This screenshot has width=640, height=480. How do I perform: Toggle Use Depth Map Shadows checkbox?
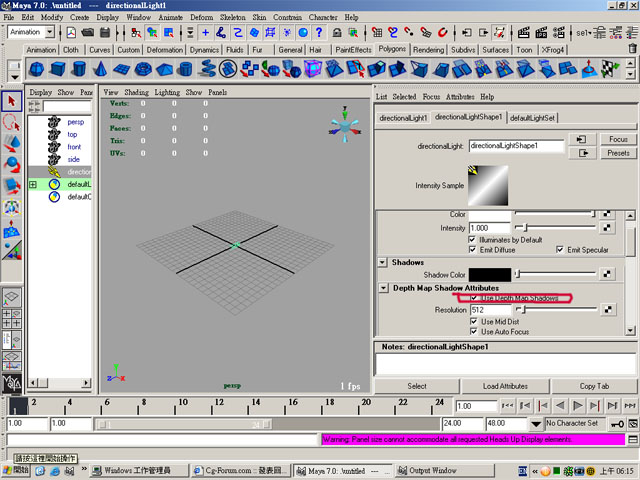tap(474, 298)
